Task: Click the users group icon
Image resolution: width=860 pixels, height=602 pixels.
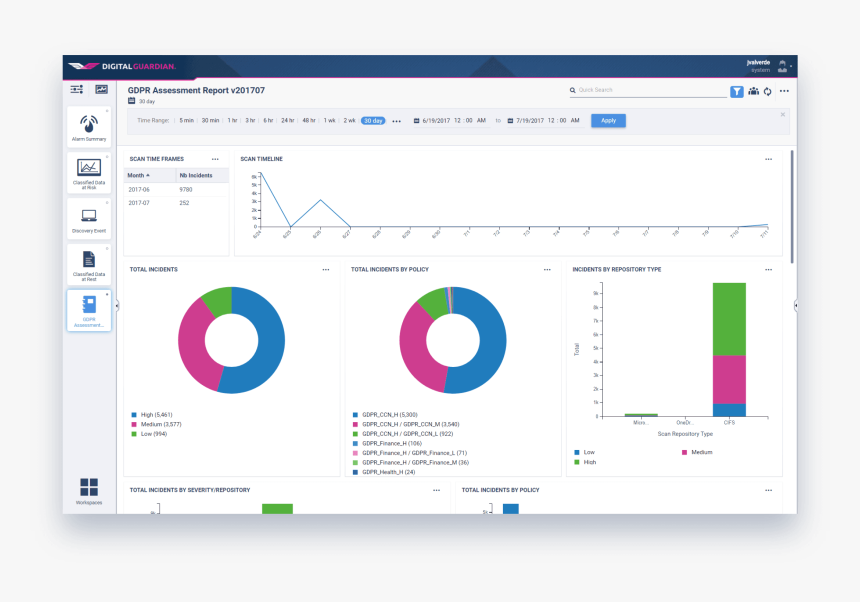Action: coord(754,92)
